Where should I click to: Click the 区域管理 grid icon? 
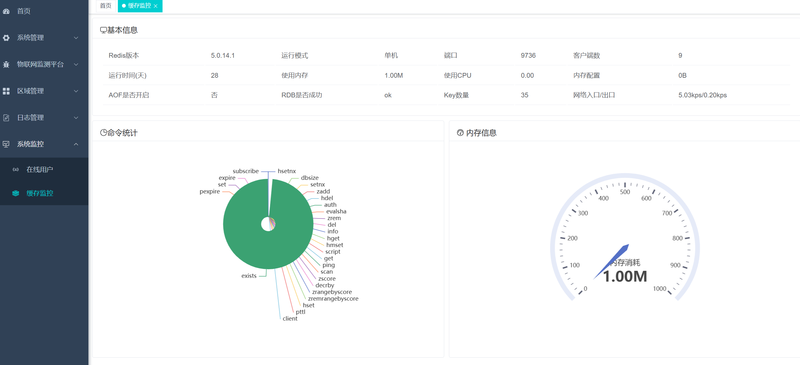point(6,91)
